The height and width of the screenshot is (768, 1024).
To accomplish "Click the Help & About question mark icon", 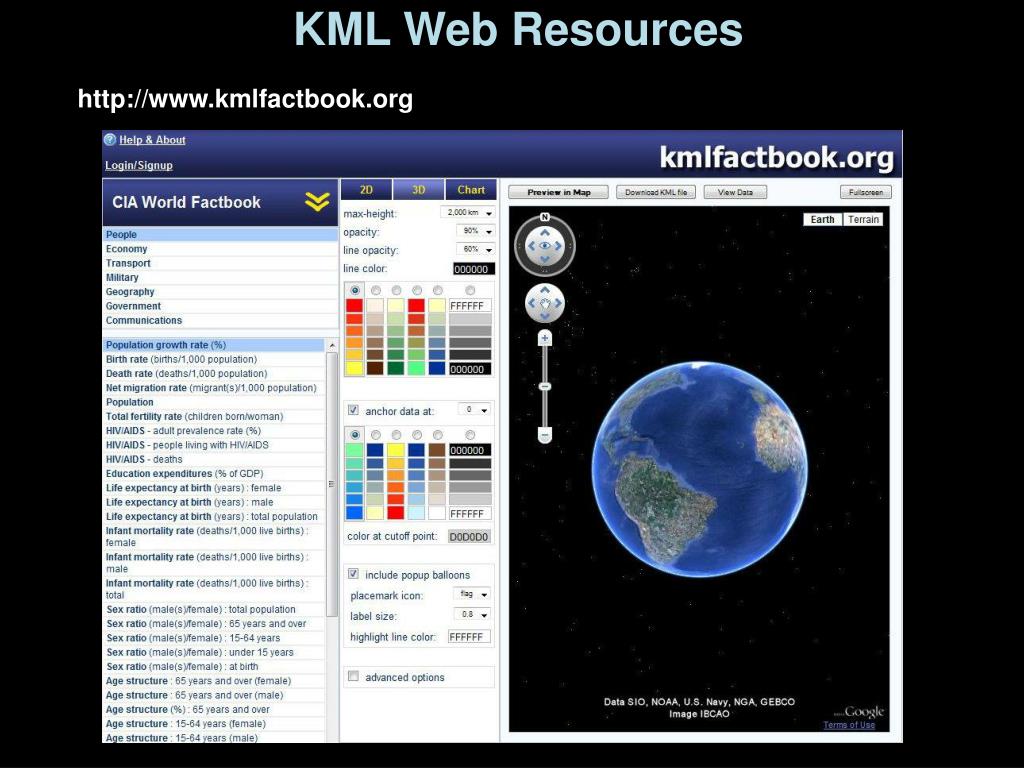I will pos(110,140).
